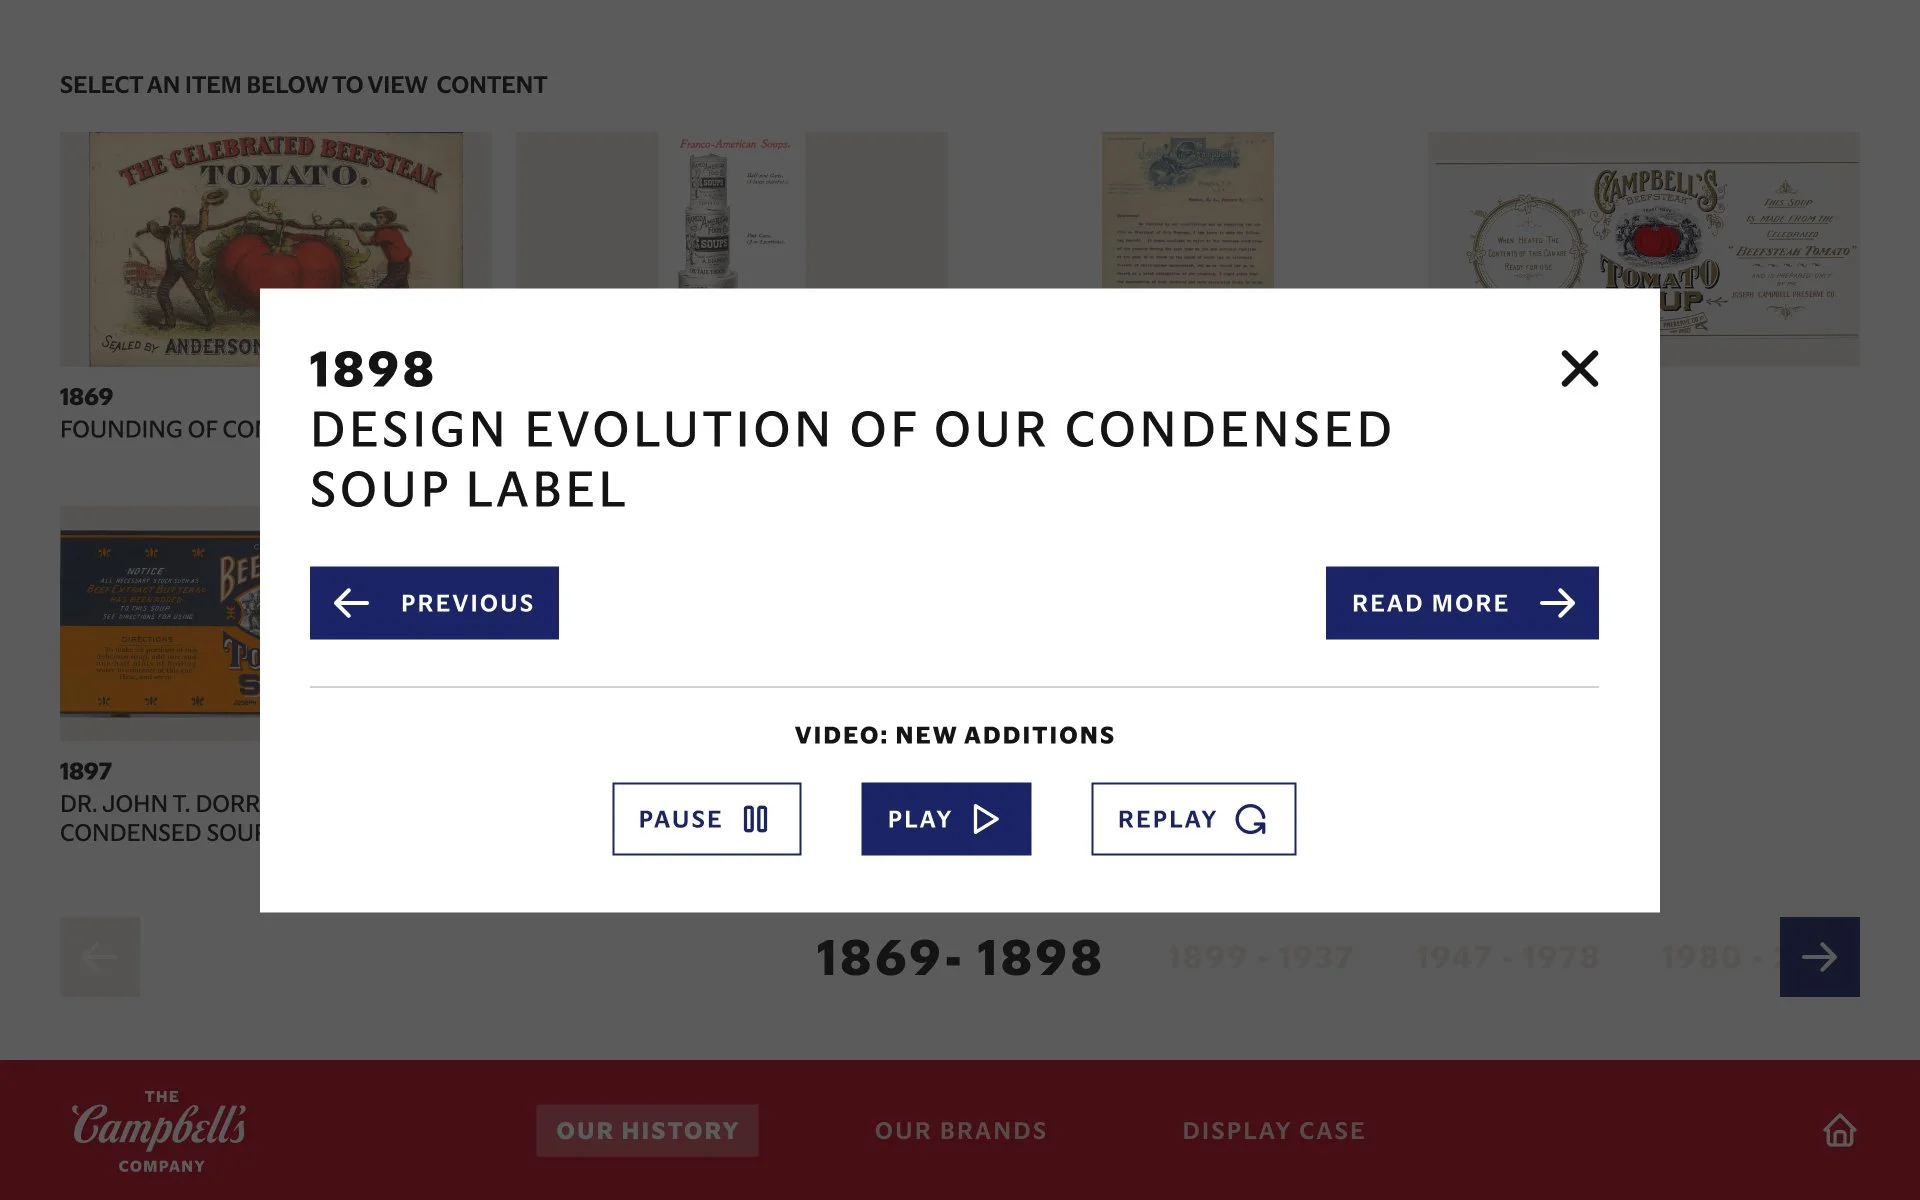This screenshot has height=1200, width=1920.
Task: Click the pause bars icon
Action: [756, 819]
